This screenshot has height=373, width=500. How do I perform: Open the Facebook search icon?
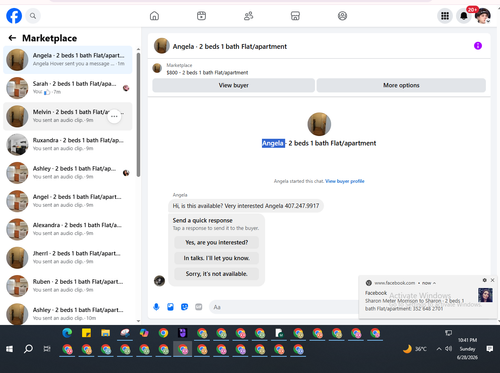pos(33,16)
